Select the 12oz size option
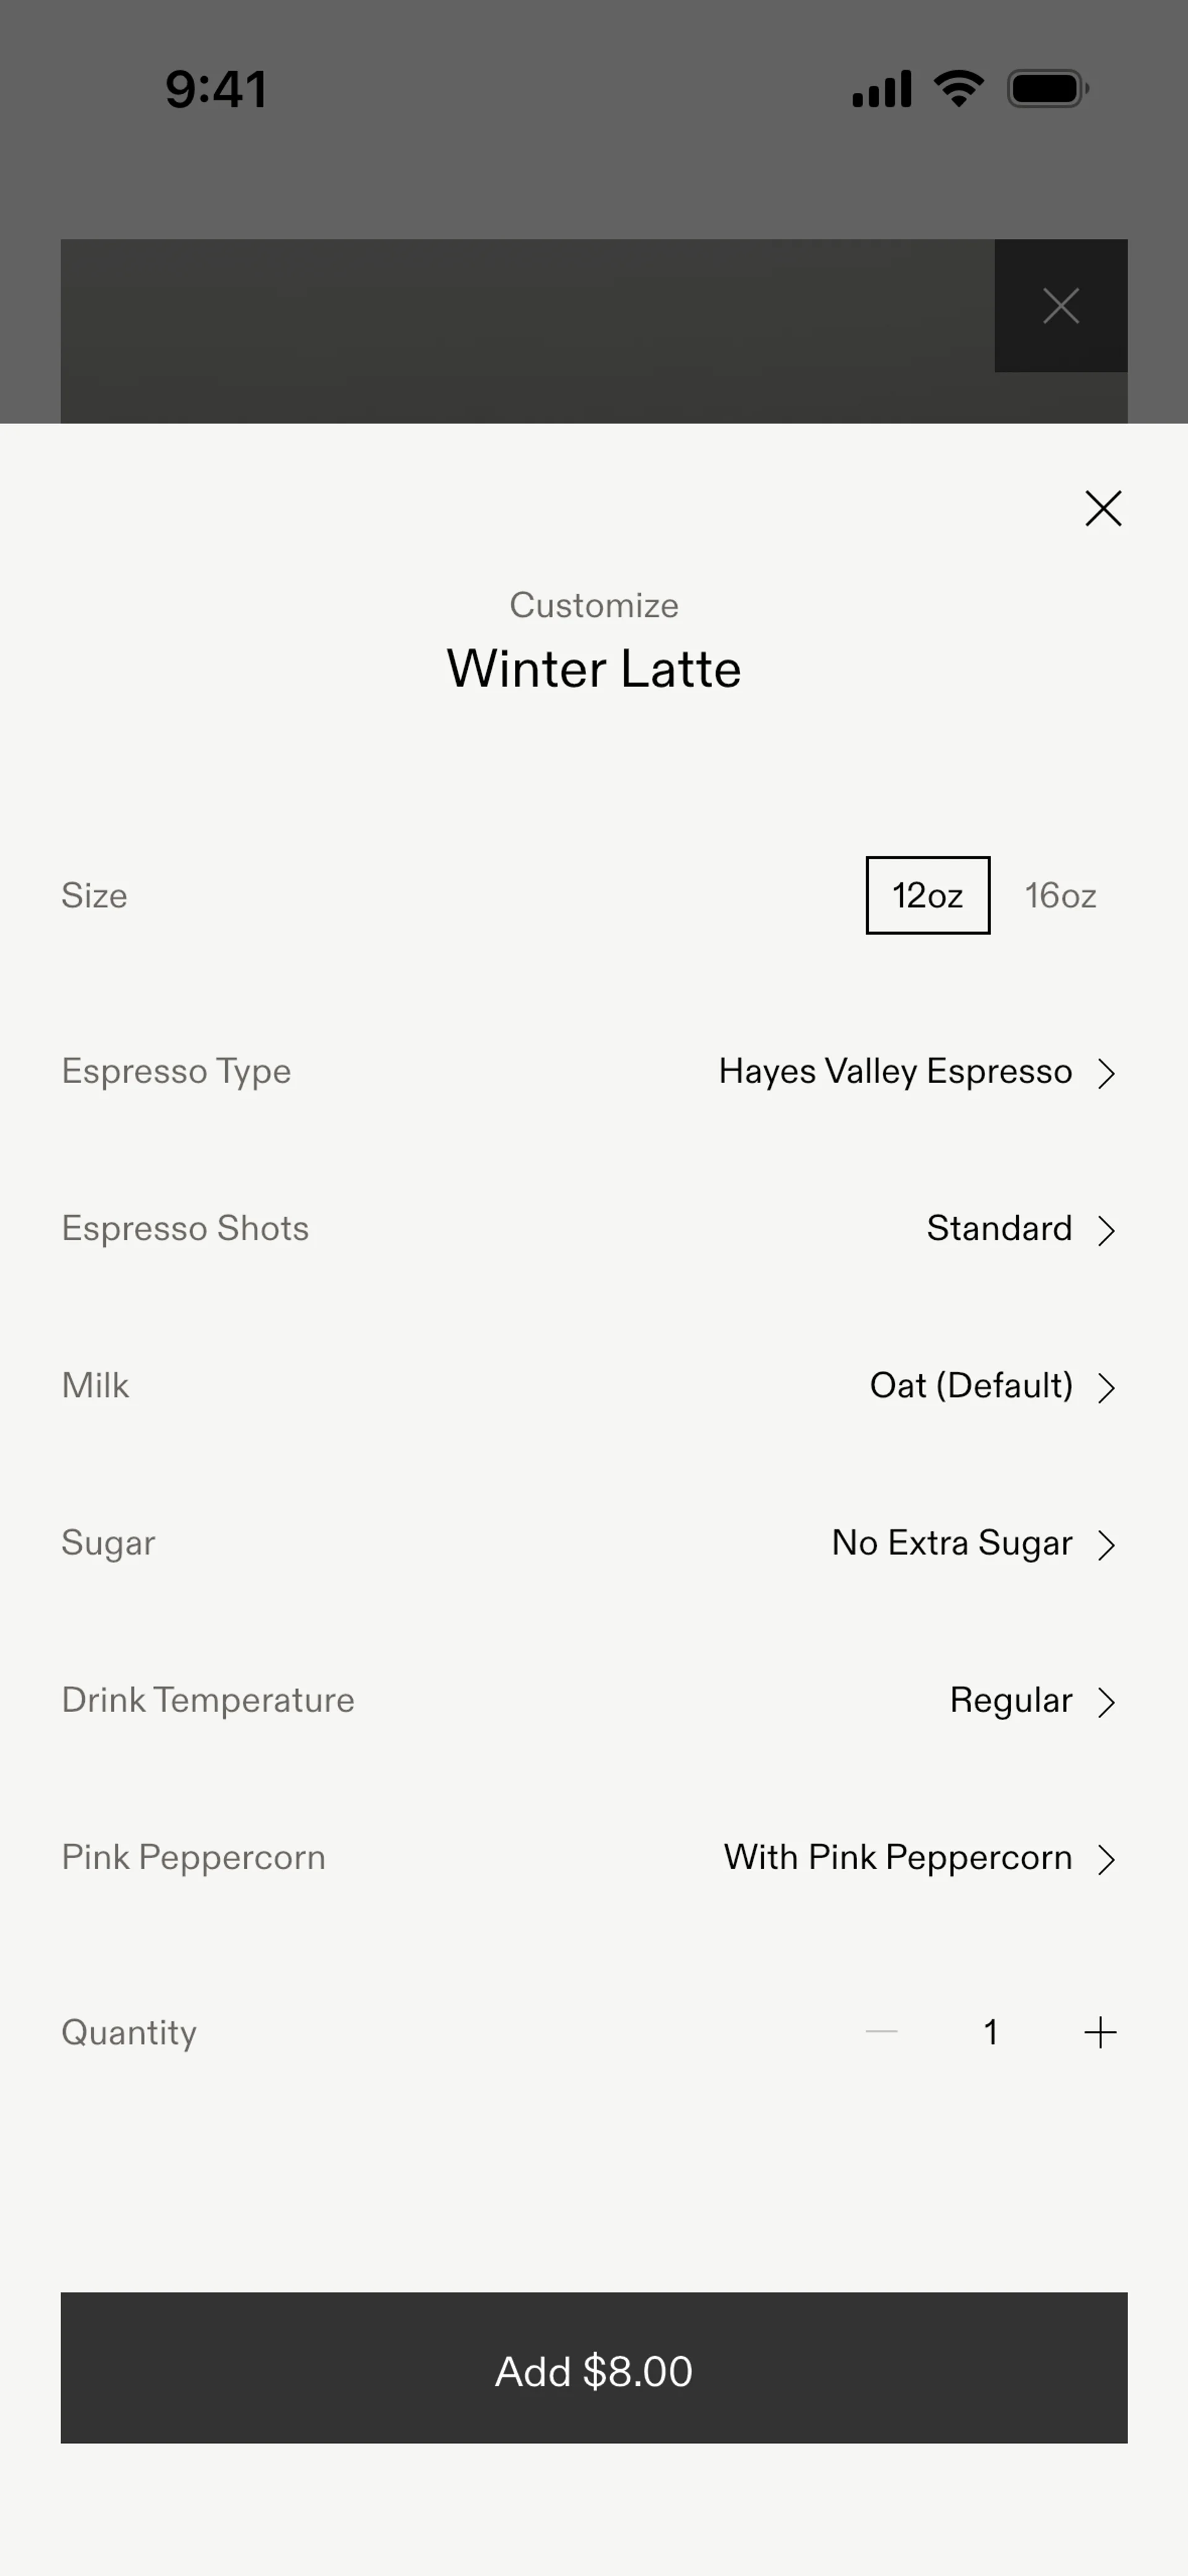Viewport: 1188px width, 2576px height. (927, 895)
